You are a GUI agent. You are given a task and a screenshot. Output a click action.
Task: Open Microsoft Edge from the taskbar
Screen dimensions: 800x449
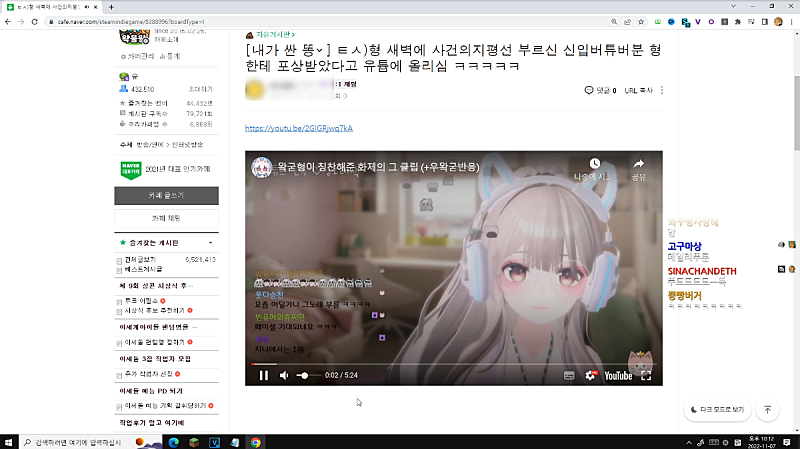(x=173, y=442)
